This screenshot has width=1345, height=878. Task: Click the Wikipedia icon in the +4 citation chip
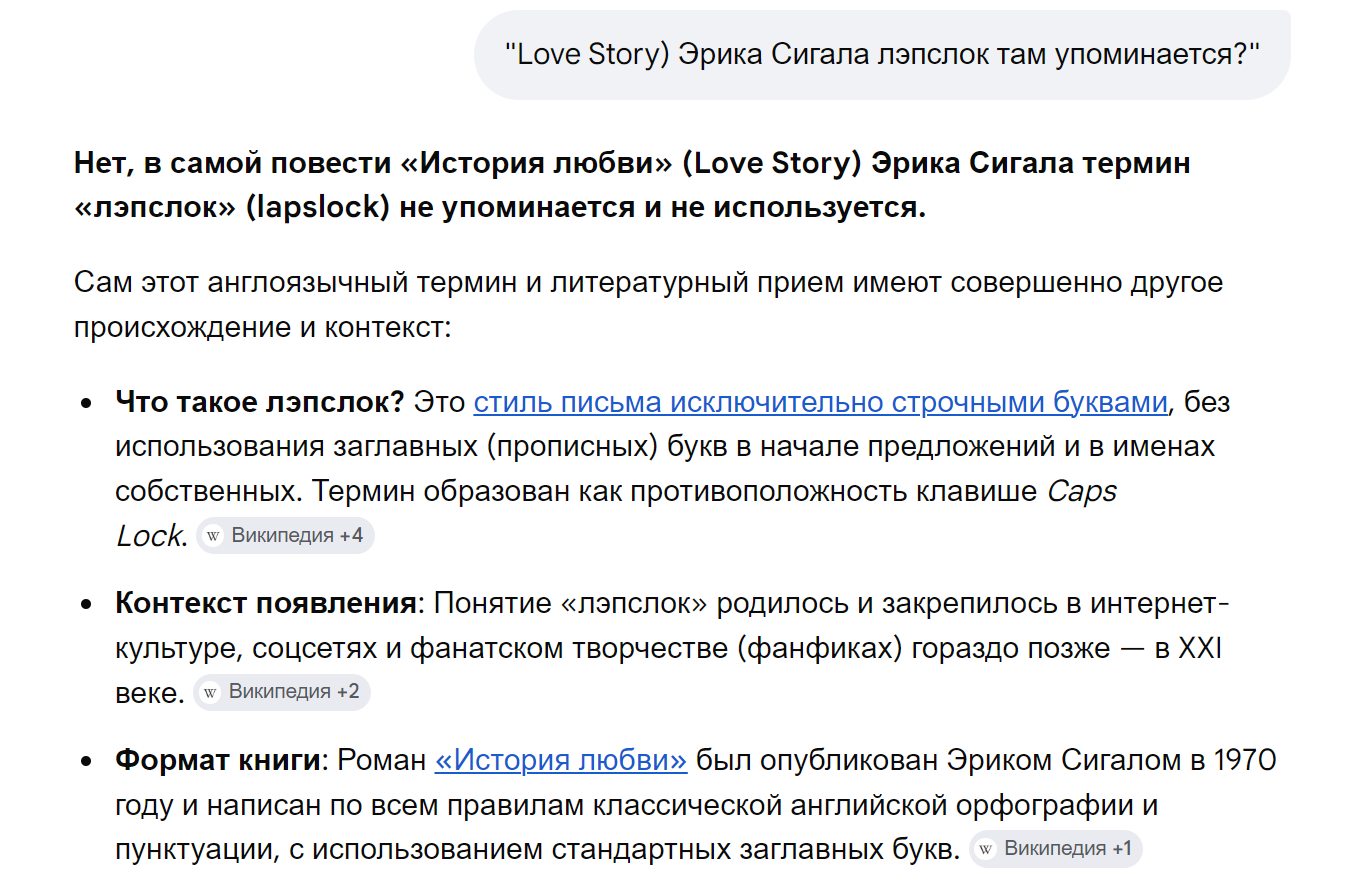pos(213,535)
